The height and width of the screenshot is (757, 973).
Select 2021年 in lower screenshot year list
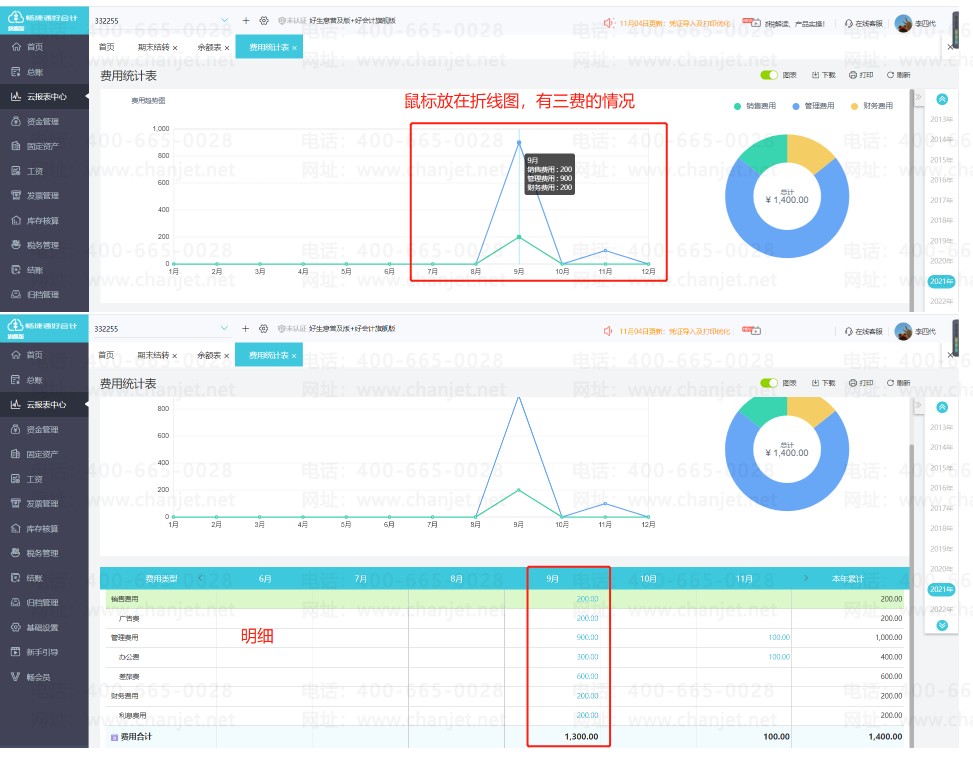(x=941, y=589)
